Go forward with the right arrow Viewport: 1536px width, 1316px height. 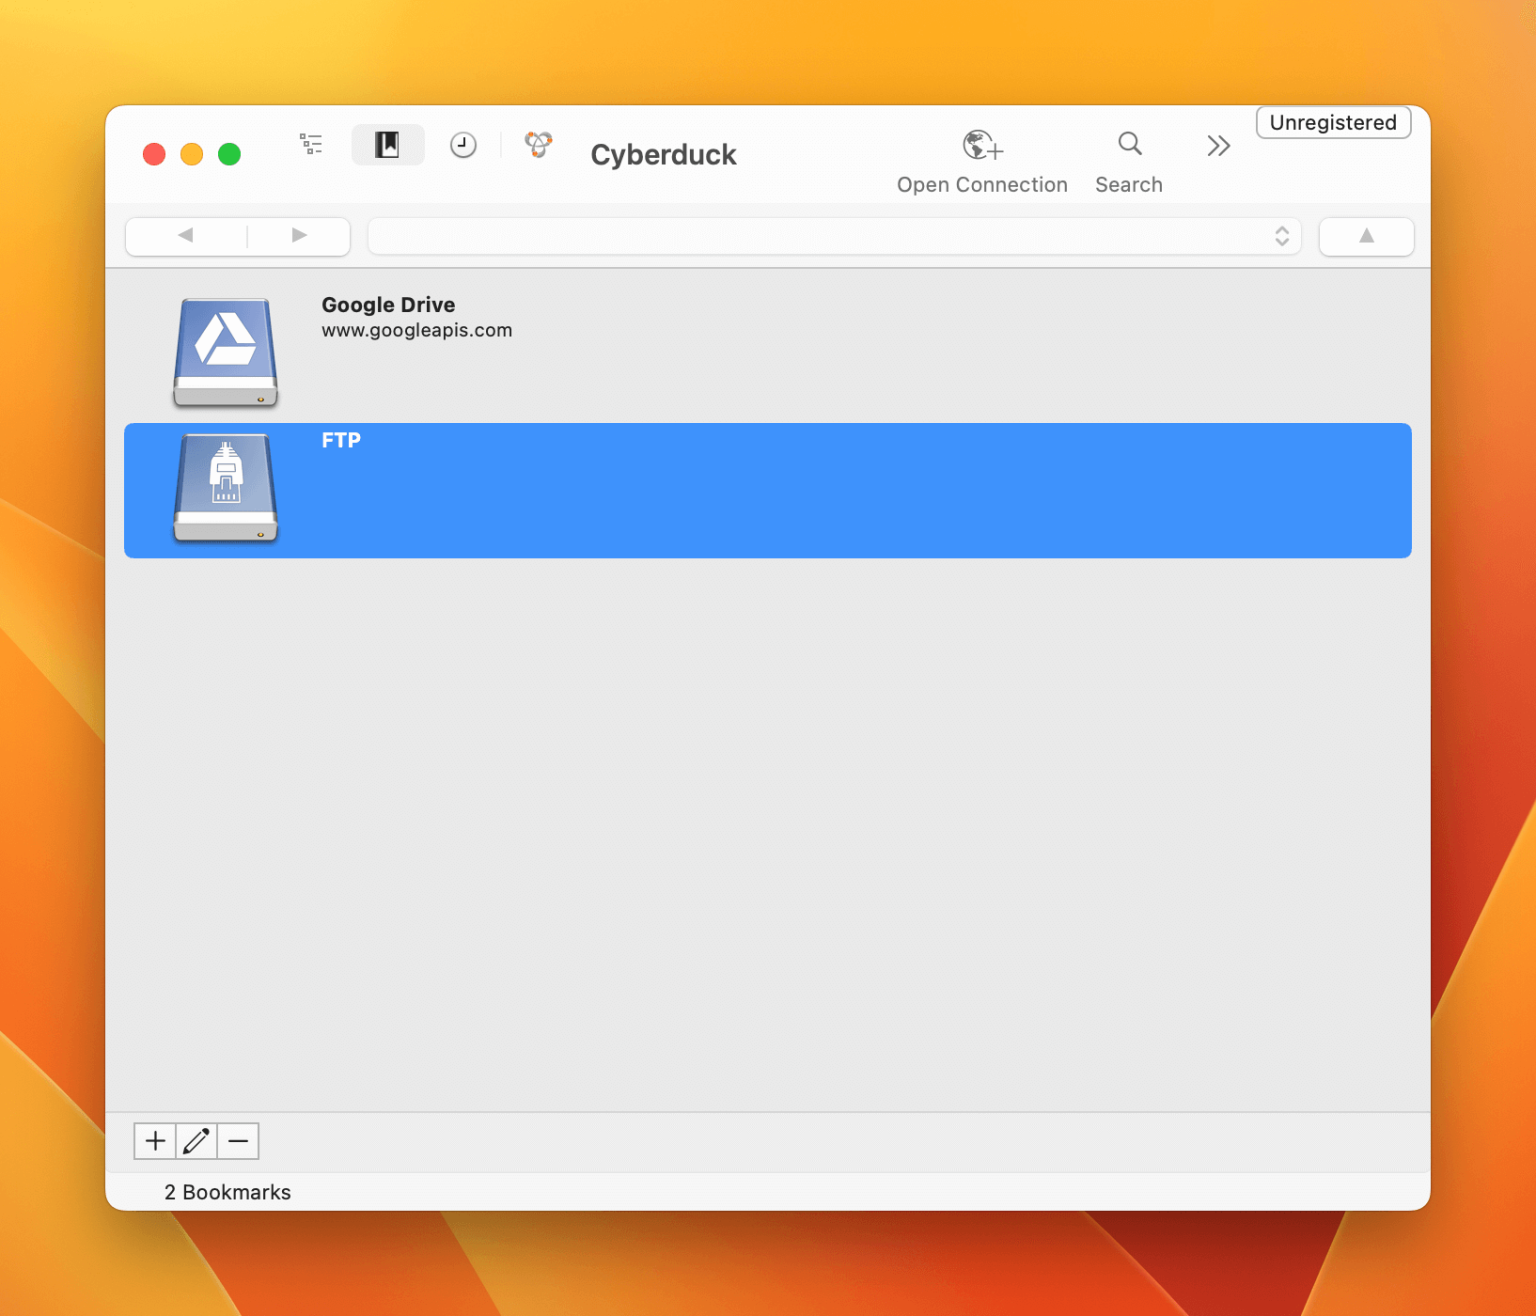pos(299,236)
